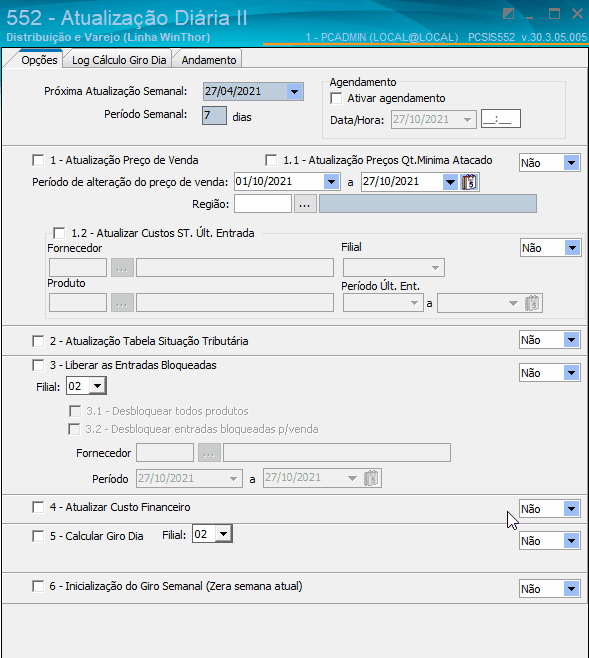
Task: Open dropdown arrow of 01/10/2021 start date
Action: [331, 182]
